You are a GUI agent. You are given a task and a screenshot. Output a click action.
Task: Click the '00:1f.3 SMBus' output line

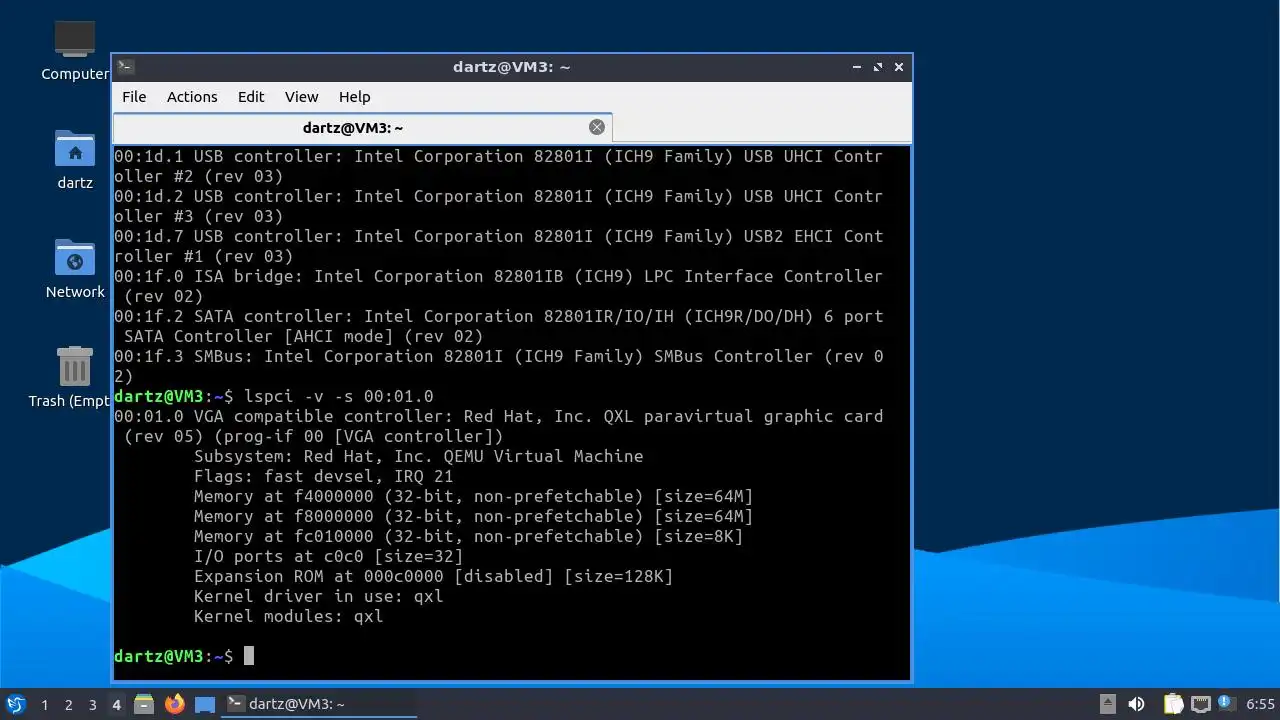coord(498,366)
